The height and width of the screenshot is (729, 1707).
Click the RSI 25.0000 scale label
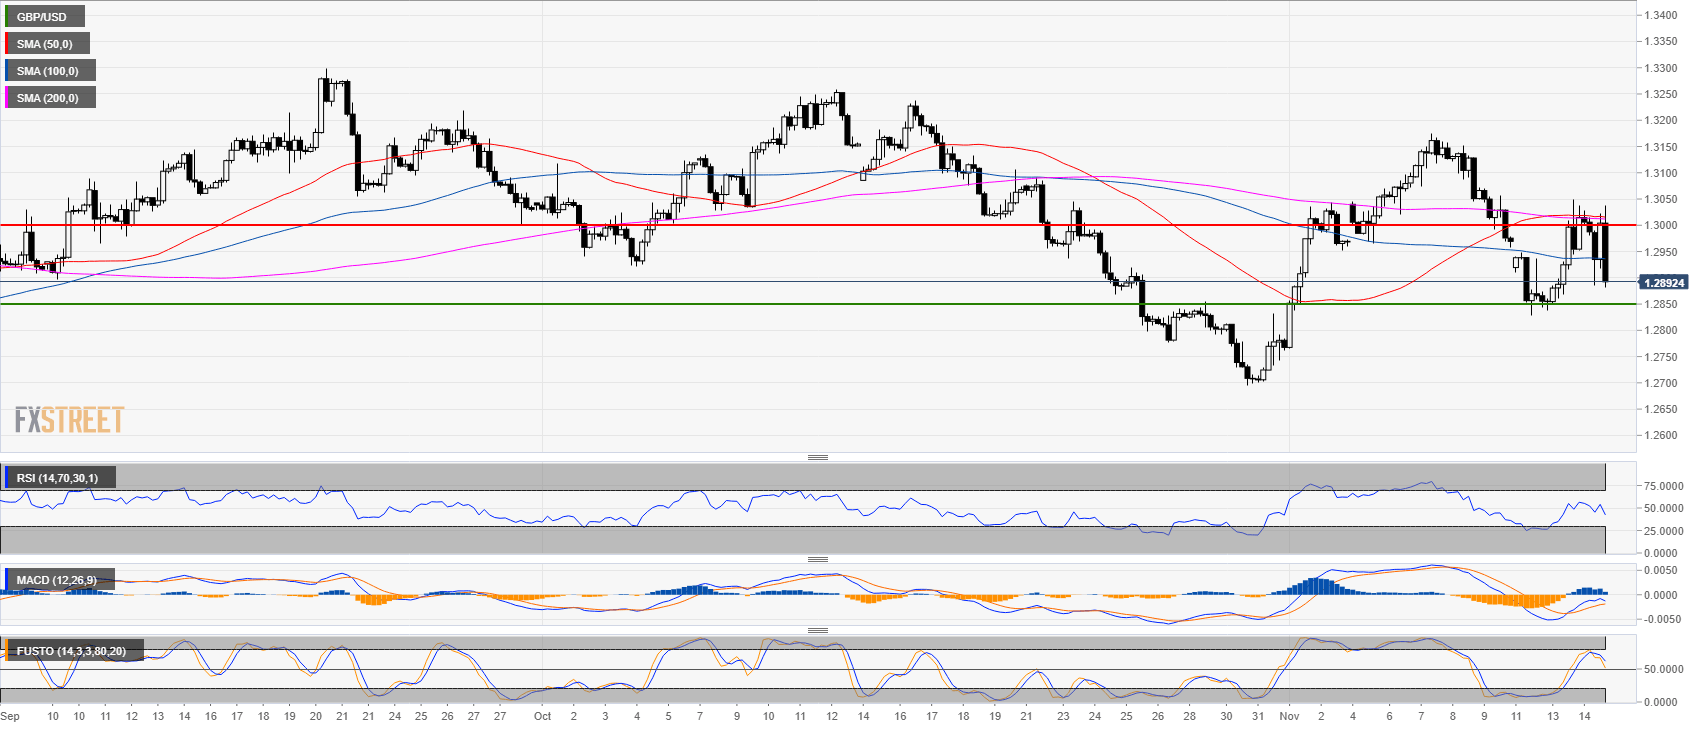coord(1663,531)
